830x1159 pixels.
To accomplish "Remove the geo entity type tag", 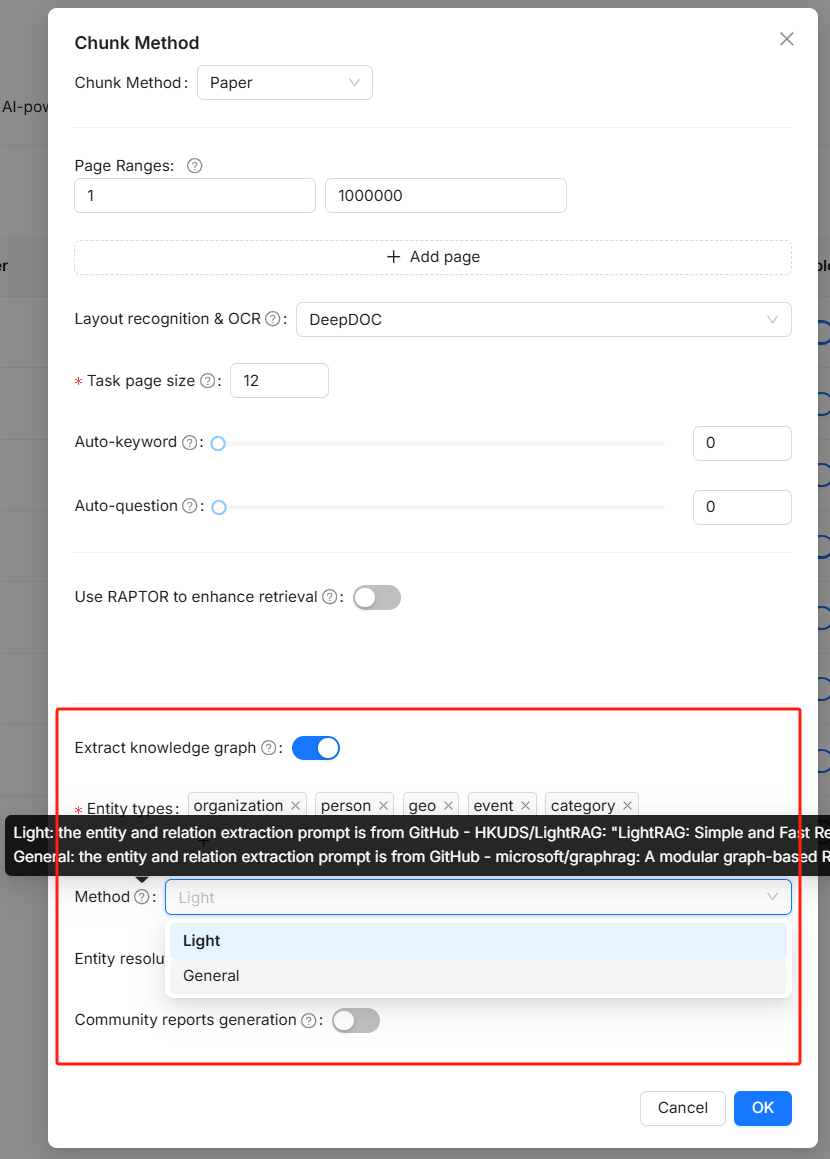I will coord(449,806).
